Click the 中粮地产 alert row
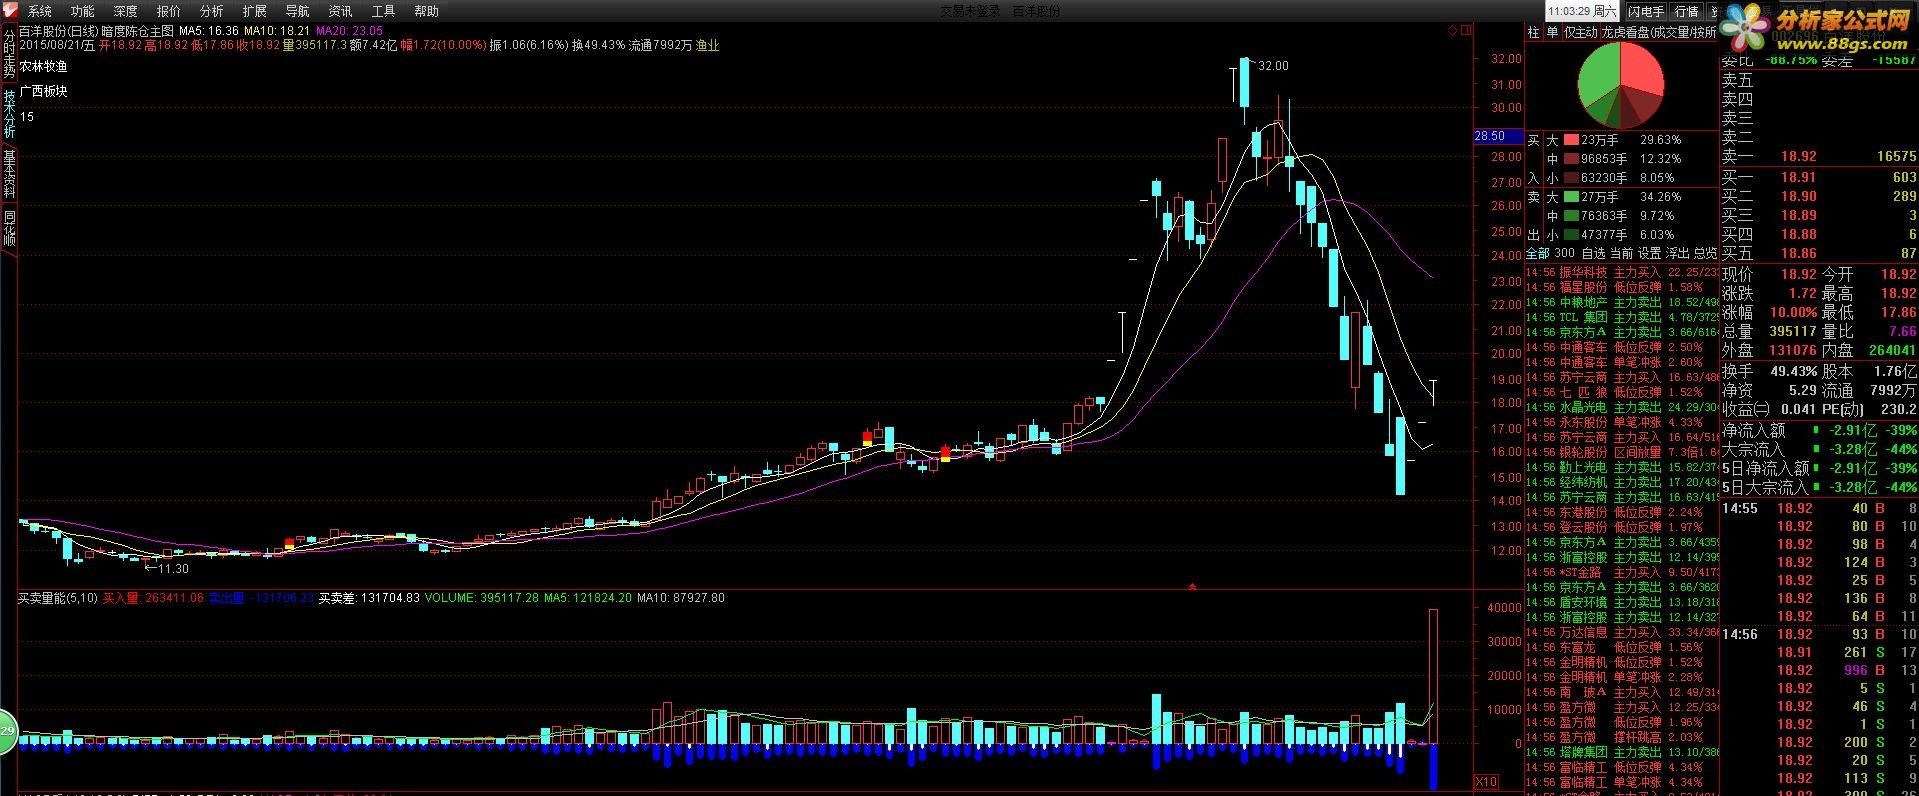Screen dimensions: 1919x796 coord(1622,302)
